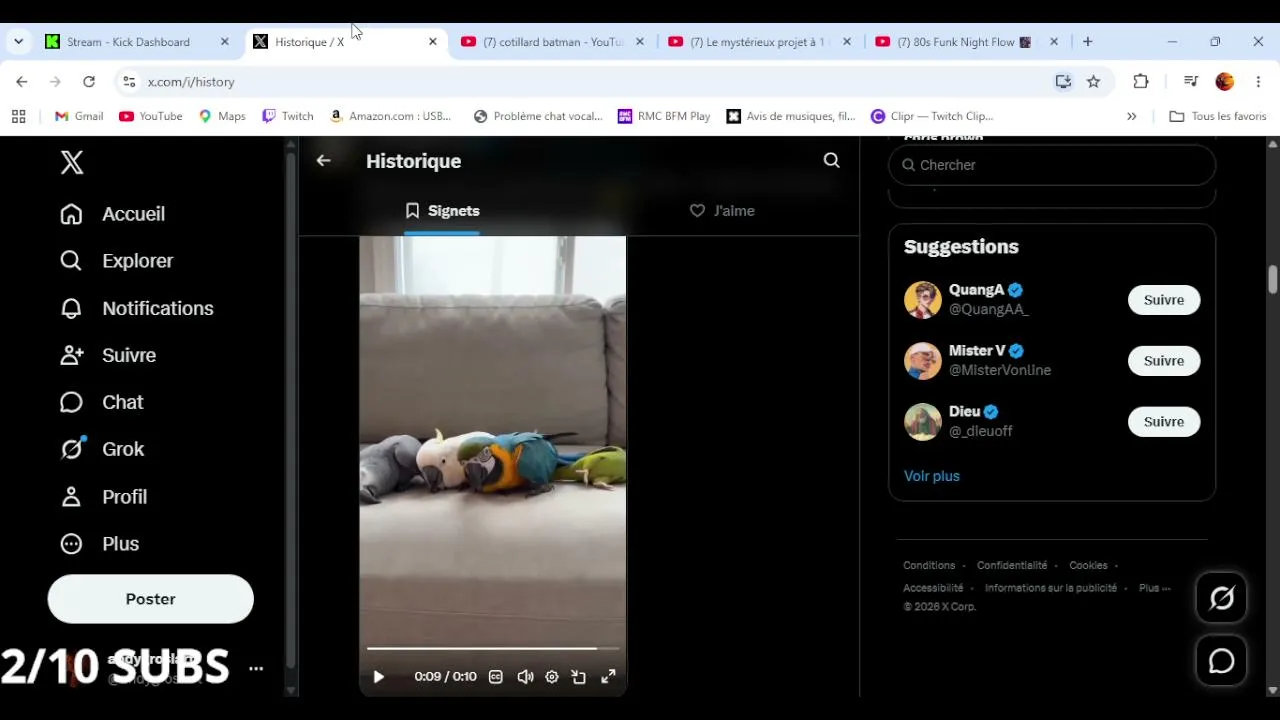Toggle video closed captions
The width and height of the screenshot is (1280, 720).
coord(495,677)
